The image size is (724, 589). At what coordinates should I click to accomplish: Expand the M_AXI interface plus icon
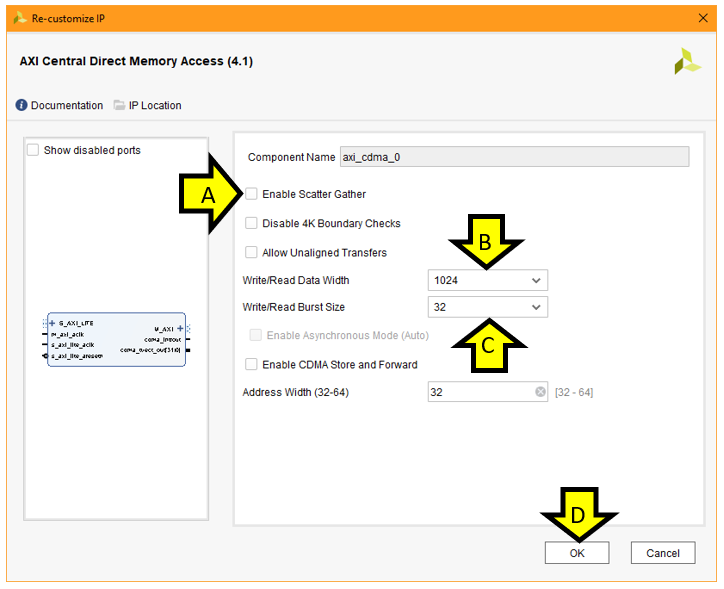pyautogui.click(x=180, y=328)
